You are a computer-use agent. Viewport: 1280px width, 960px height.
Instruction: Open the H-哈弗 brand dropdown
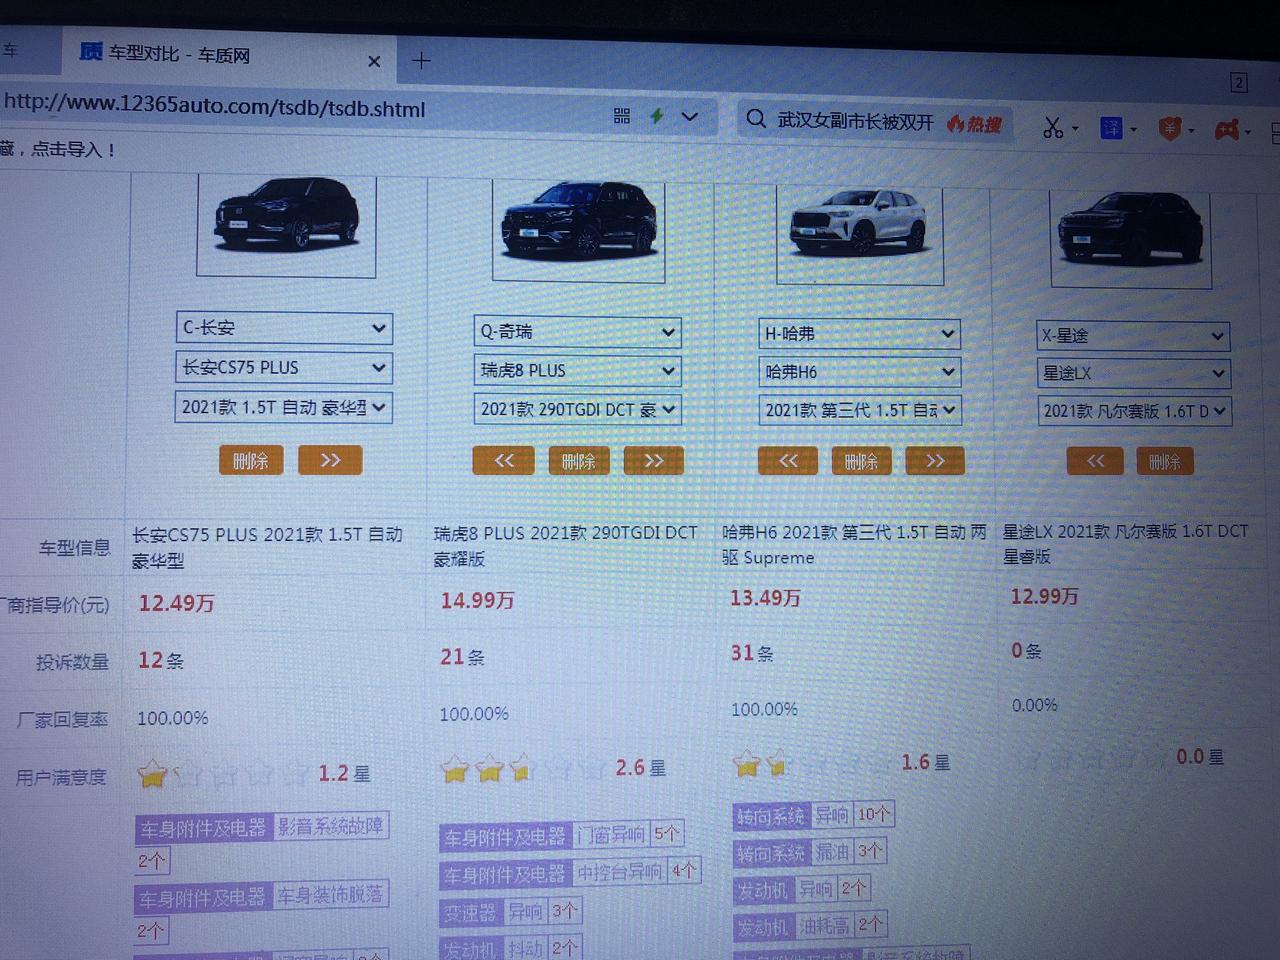pos(859,333)
